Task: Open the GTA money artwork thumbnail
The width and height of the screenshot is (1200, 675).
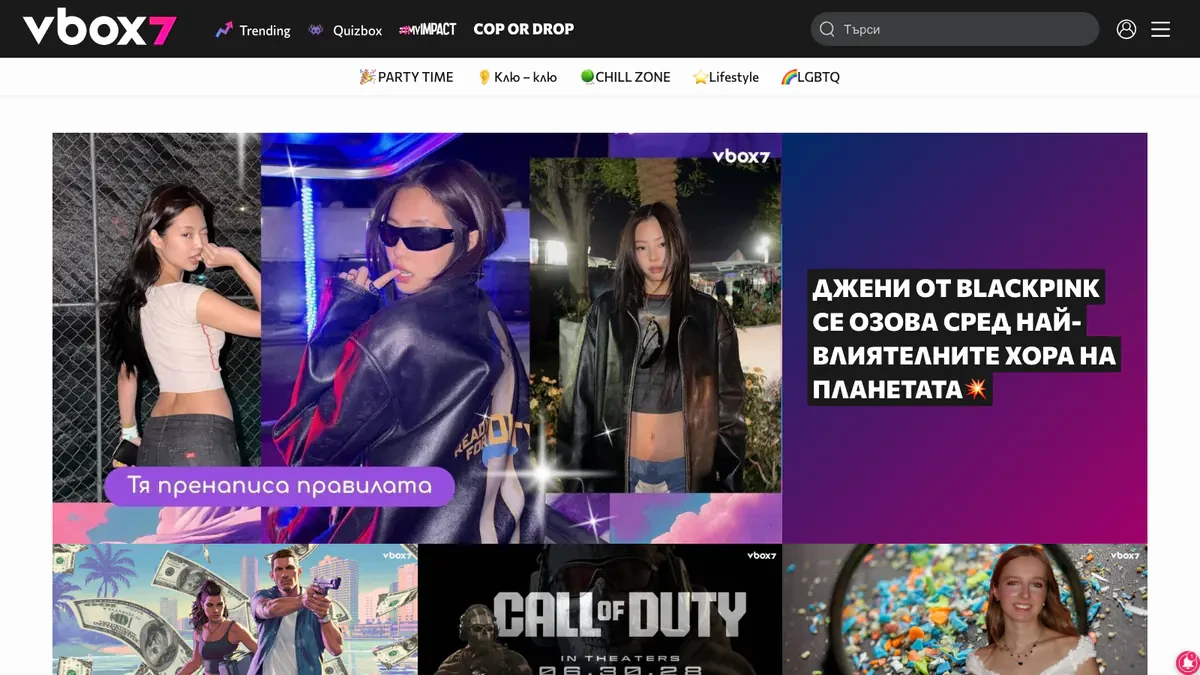Action: point(235,609)
